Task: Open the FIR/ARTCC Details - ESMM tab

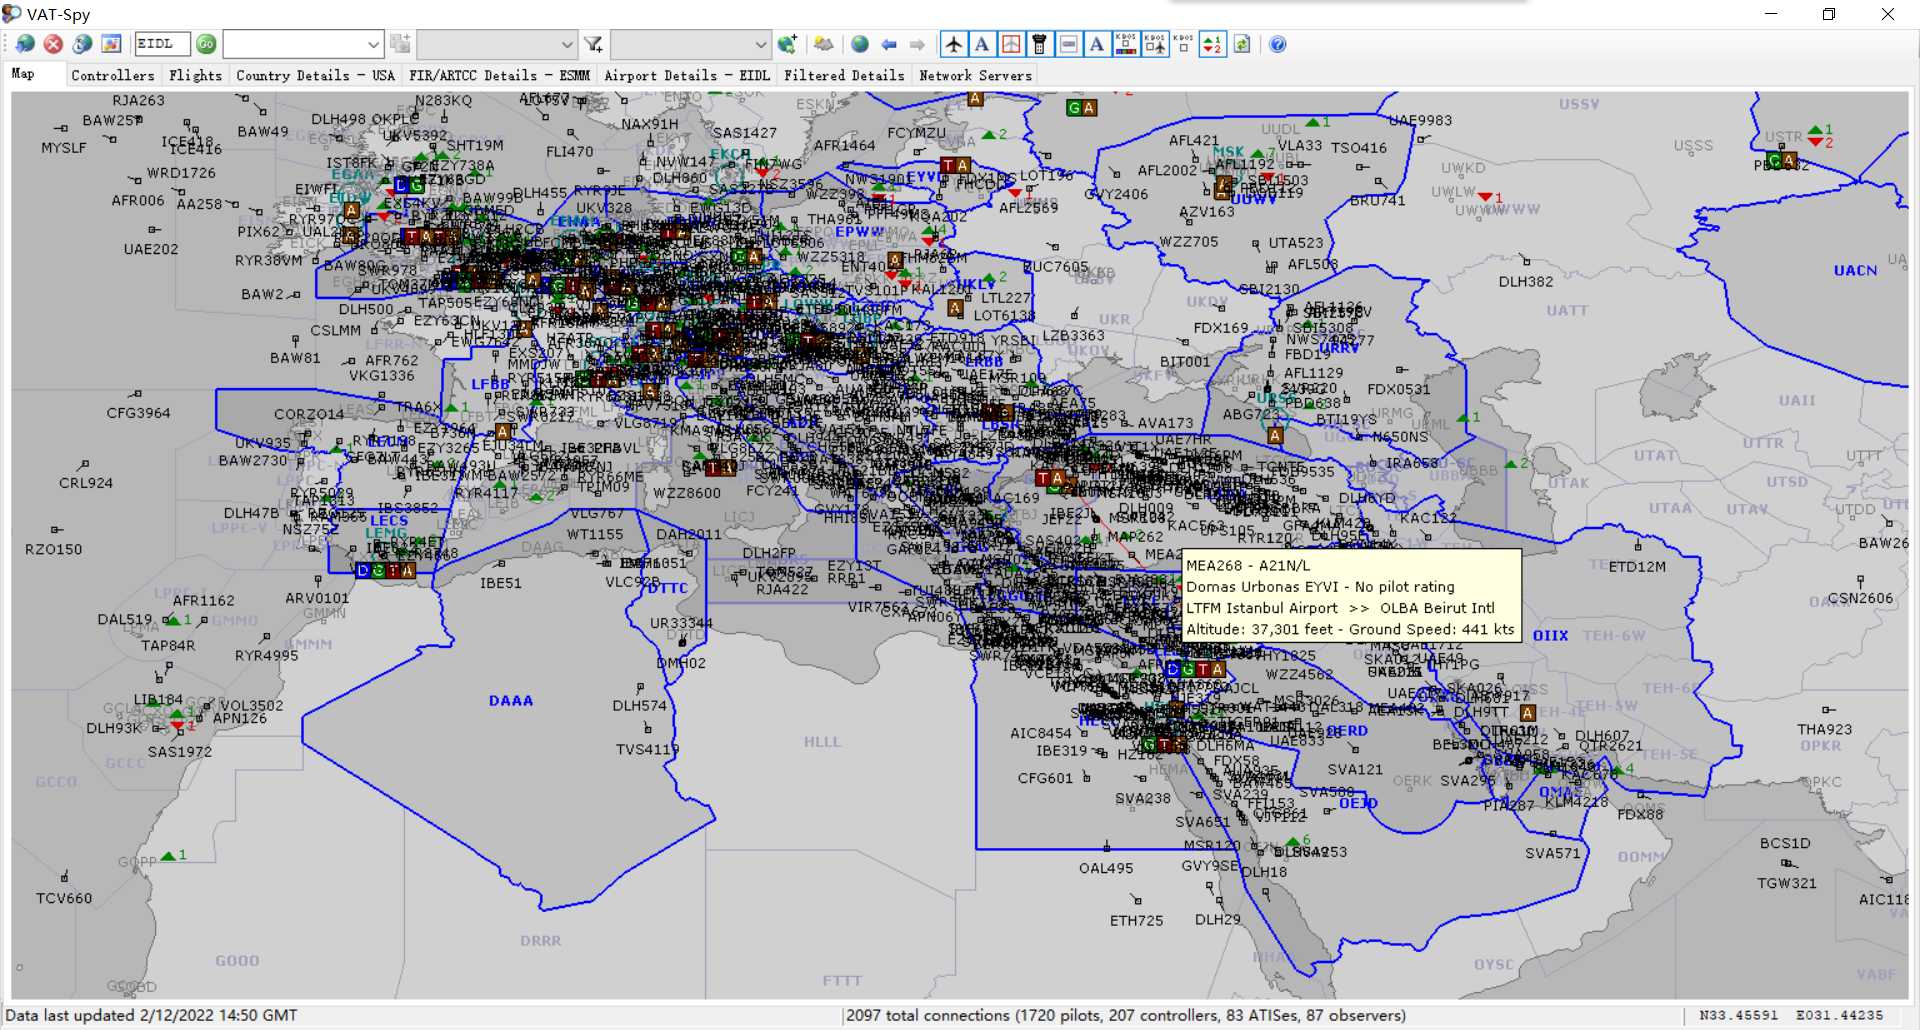Action: (499, 75)
